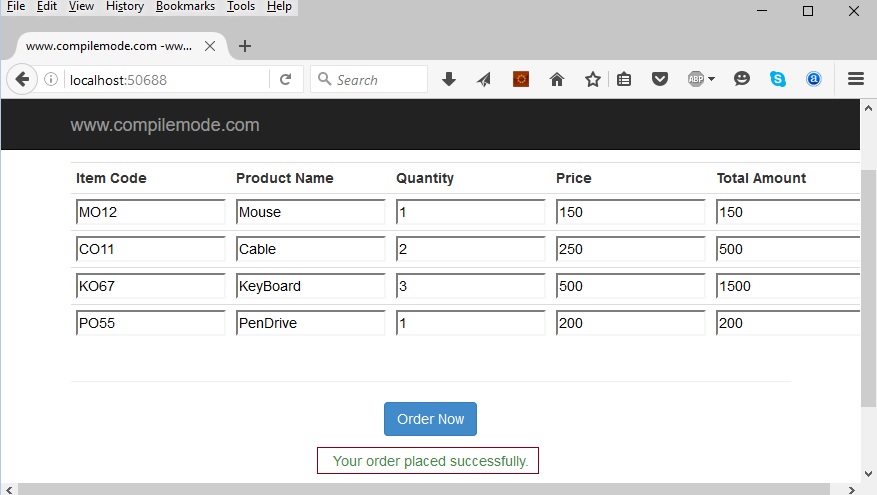Click the site information icon in address bar
The image size is (877, 495).
coord(51,80)
